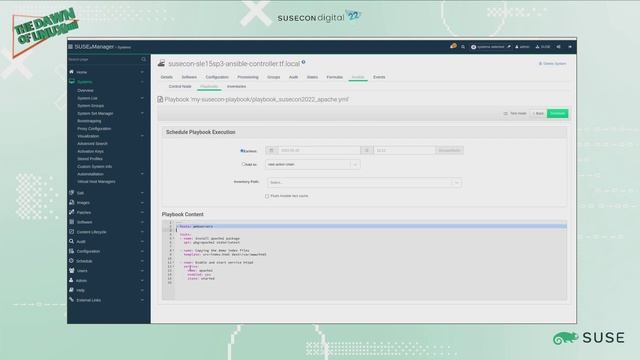Image resolution: width=640 pixels, height=360 pixels.
Task: Click the search icon in top bar
Action: pos(463,47)
